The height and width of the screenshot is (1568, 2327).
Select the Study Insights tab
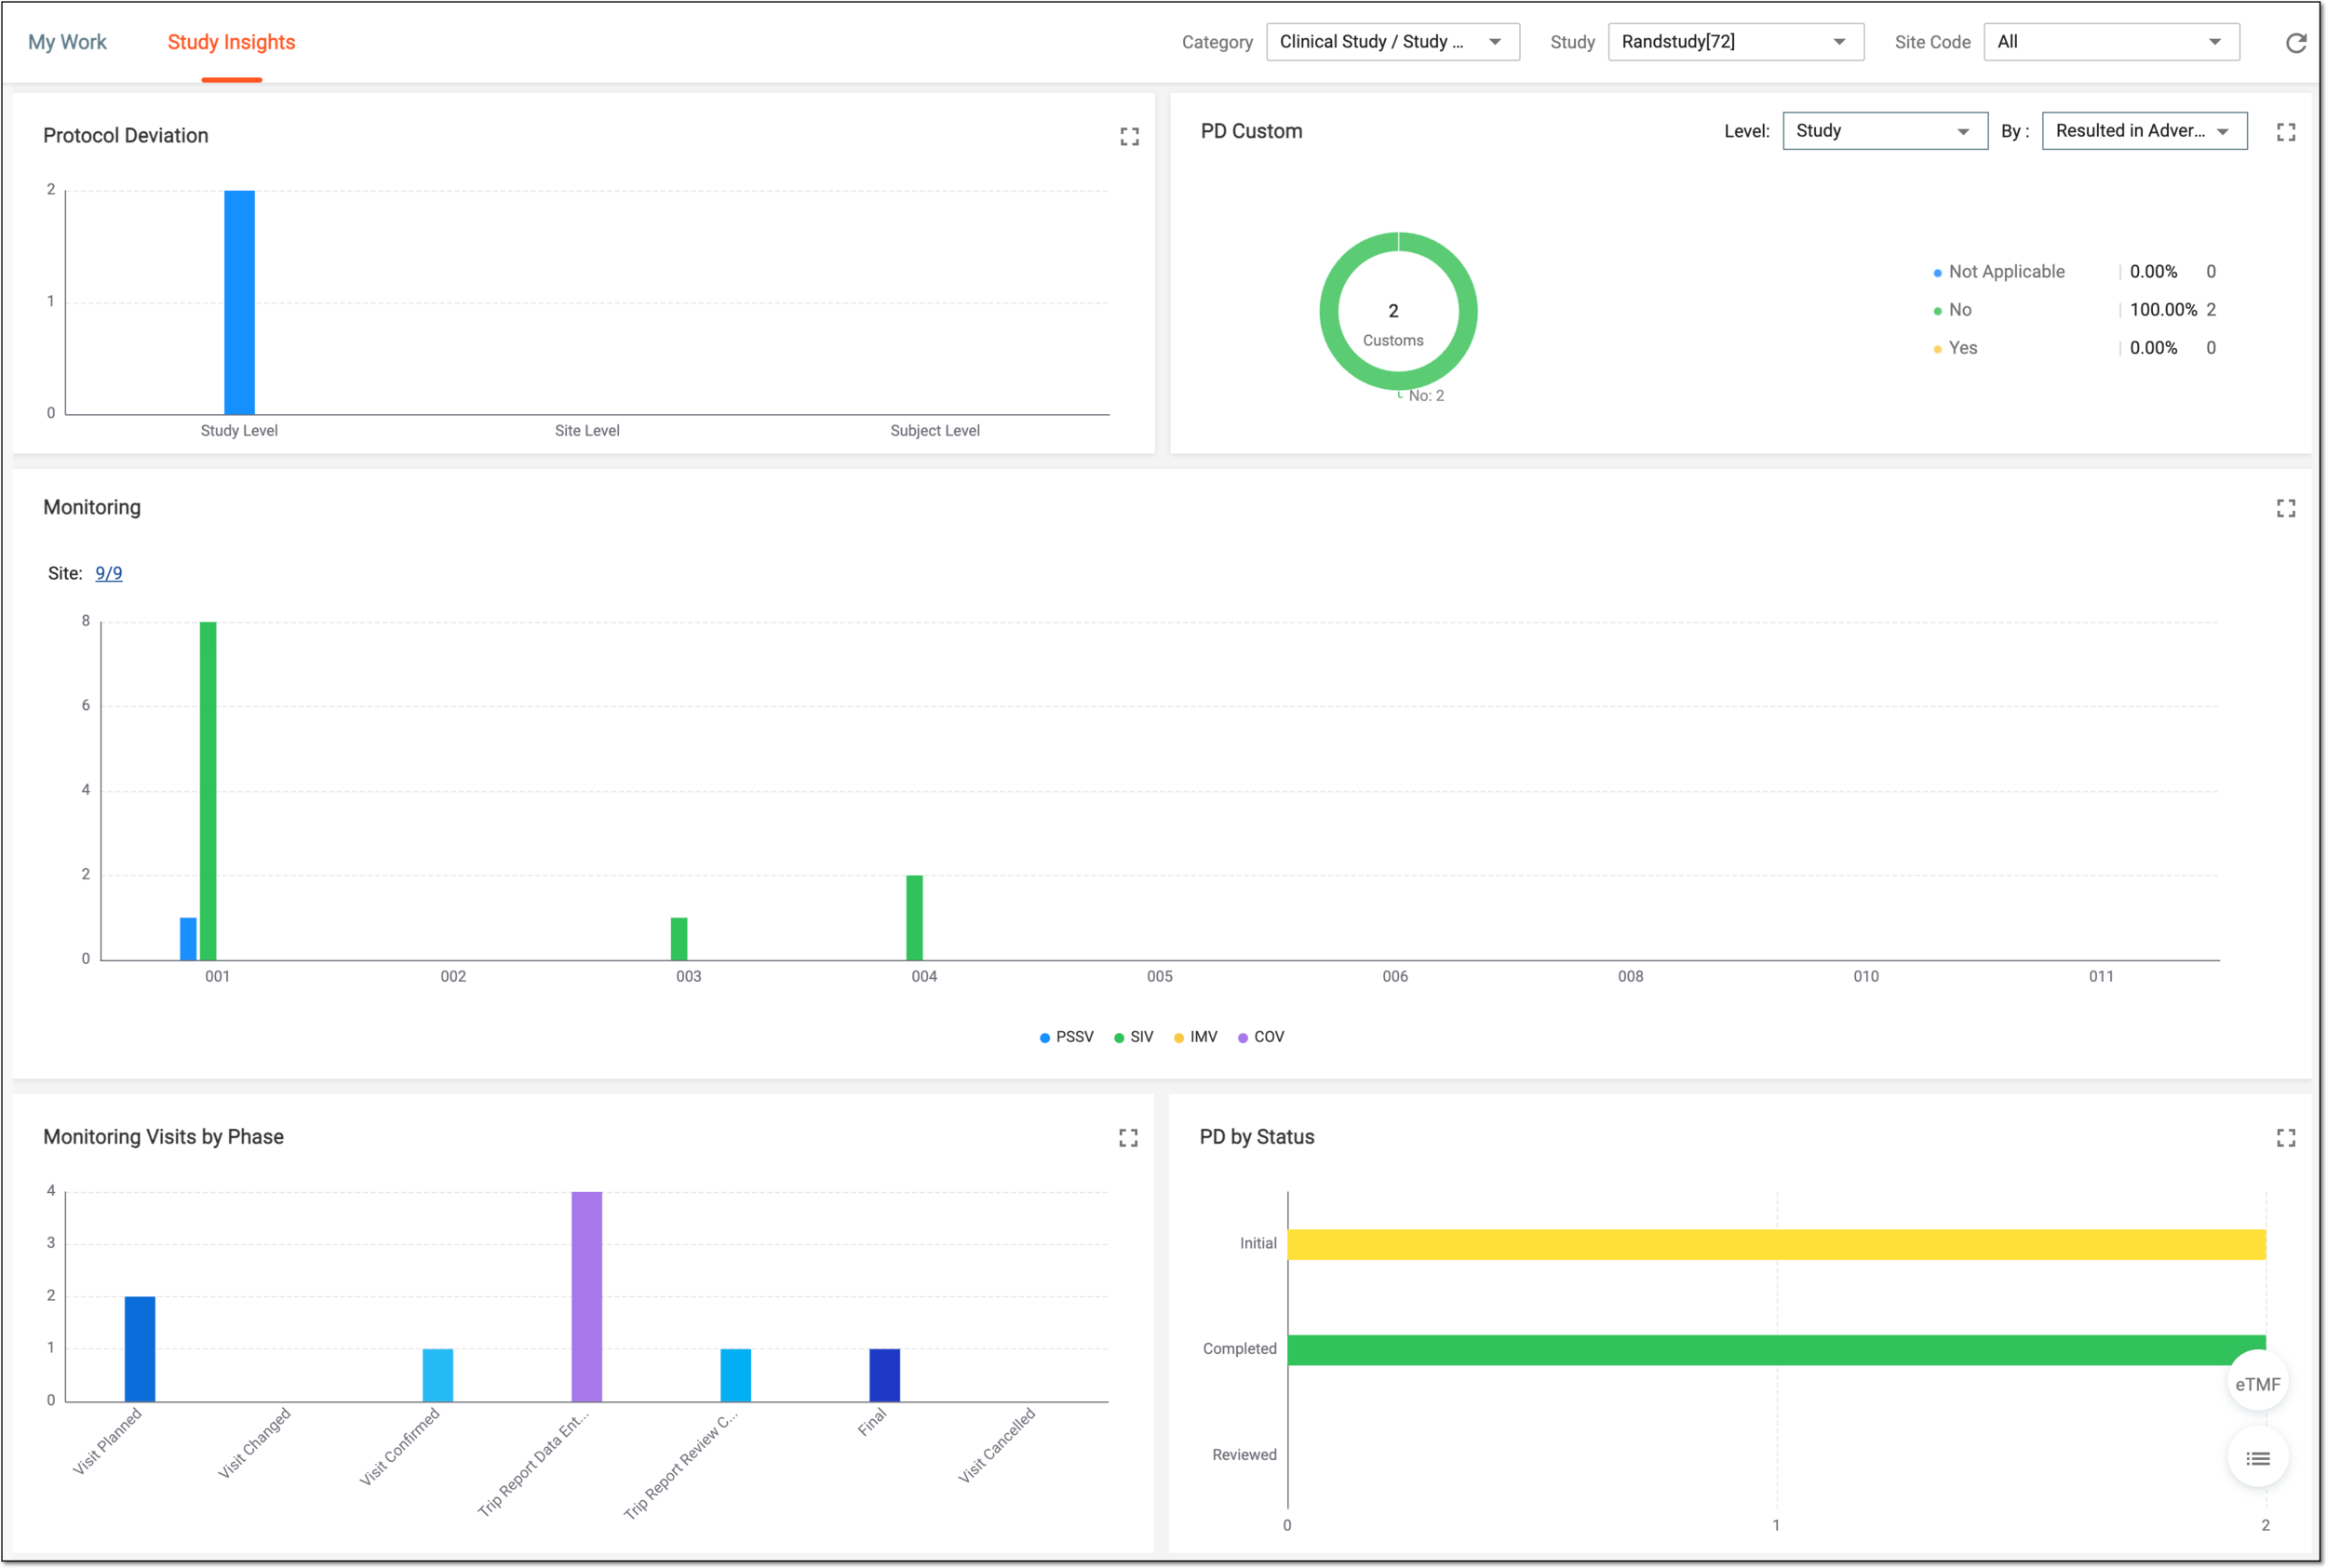[231, 42]
